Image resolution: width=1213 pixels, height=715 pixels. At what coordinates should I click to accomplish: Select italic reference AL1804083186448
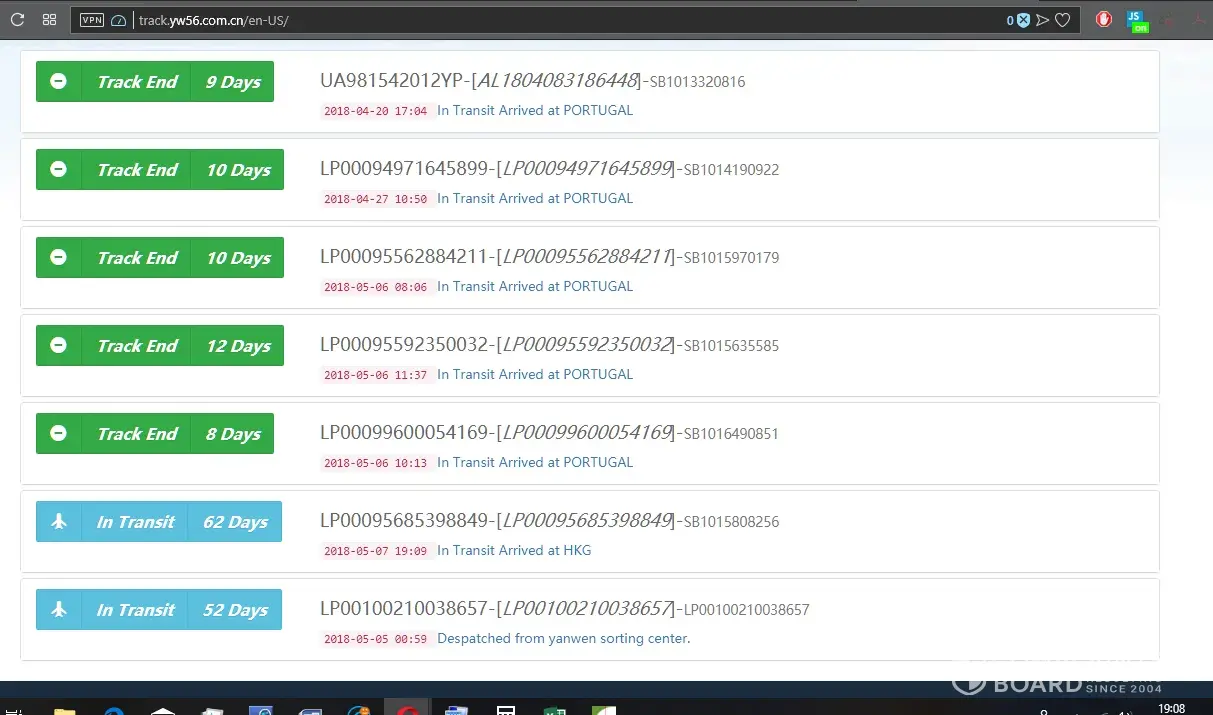[x=559, y=81]
